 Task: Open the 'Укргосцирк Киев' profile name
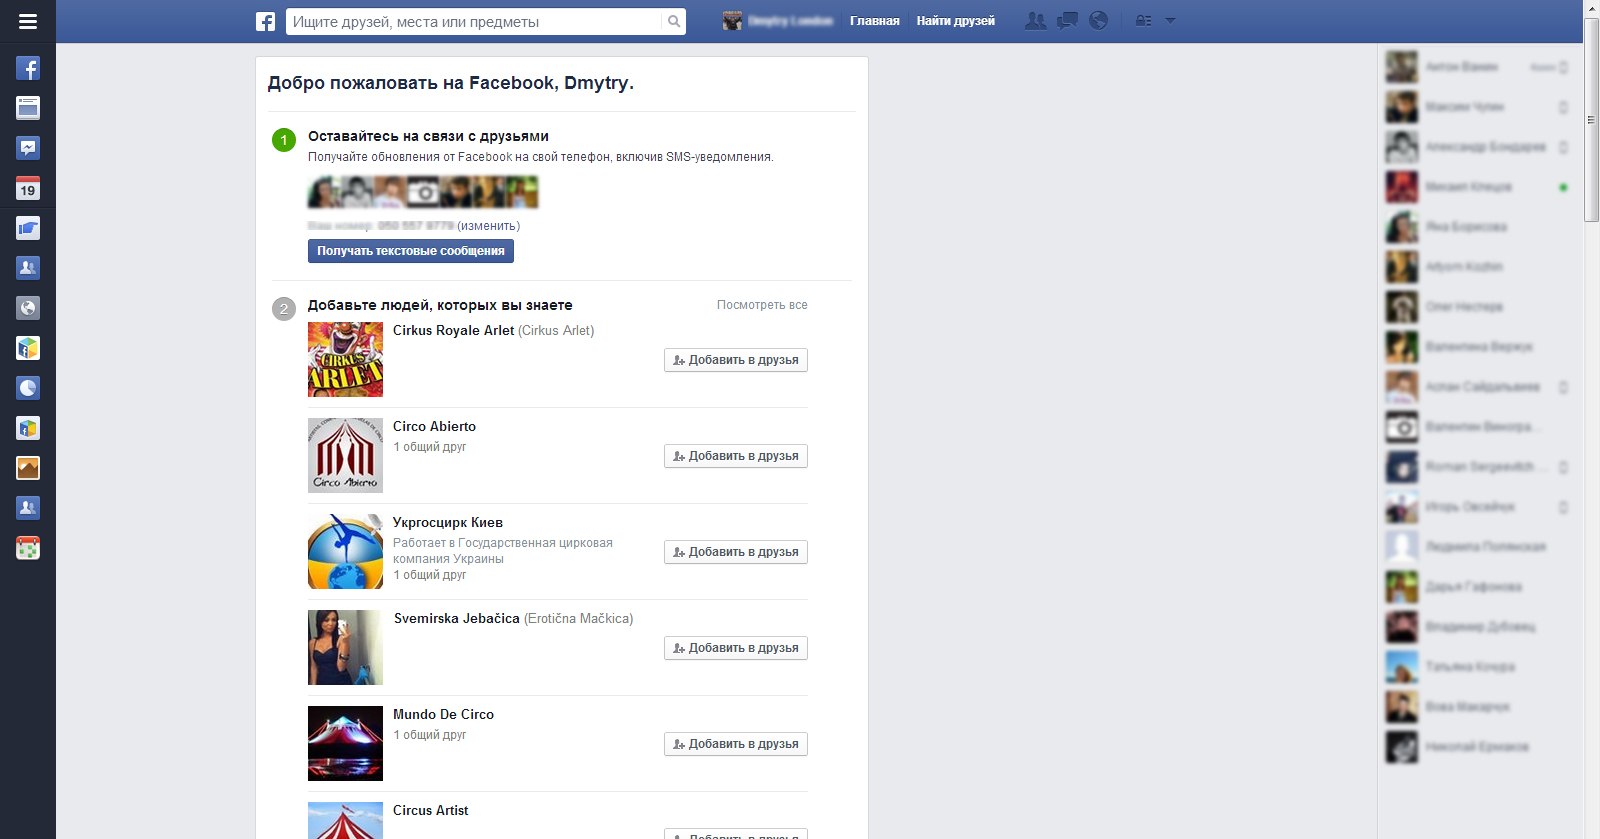click(448, 523)
